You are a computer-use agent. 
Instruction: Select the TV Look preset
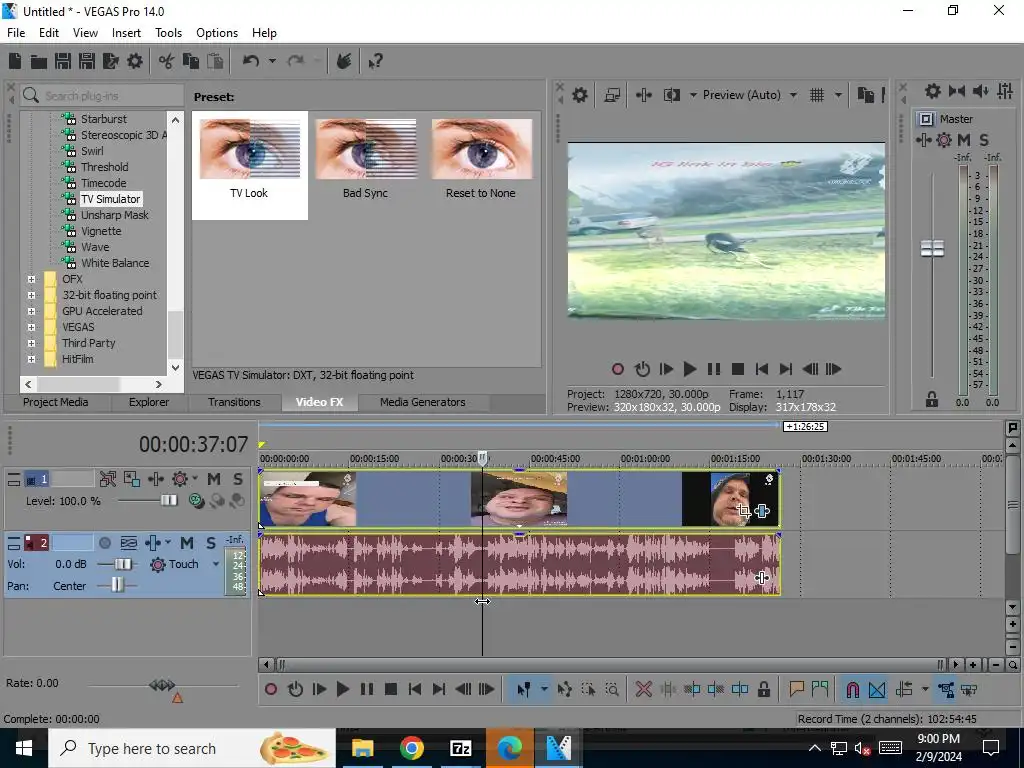[249, 165]
